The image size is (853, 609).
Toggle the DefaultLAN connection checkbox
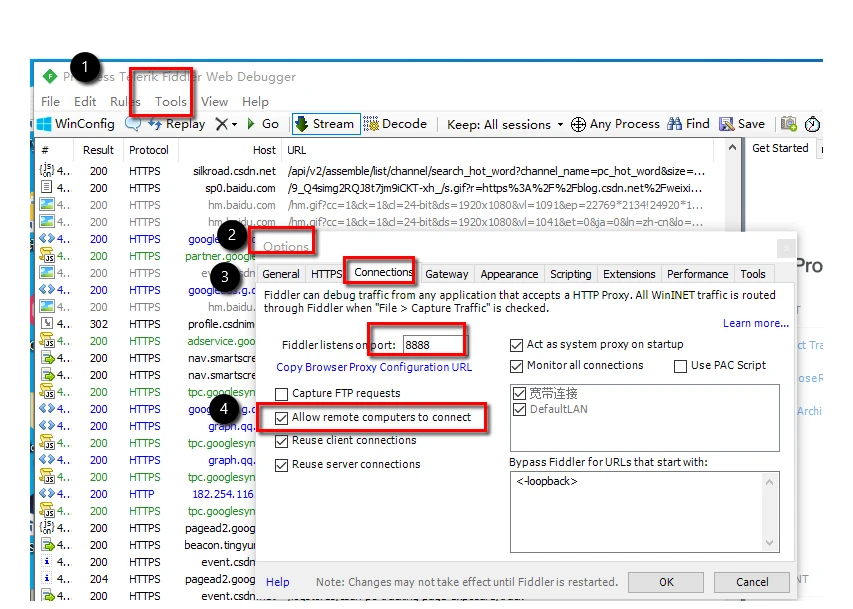[520, 409]
